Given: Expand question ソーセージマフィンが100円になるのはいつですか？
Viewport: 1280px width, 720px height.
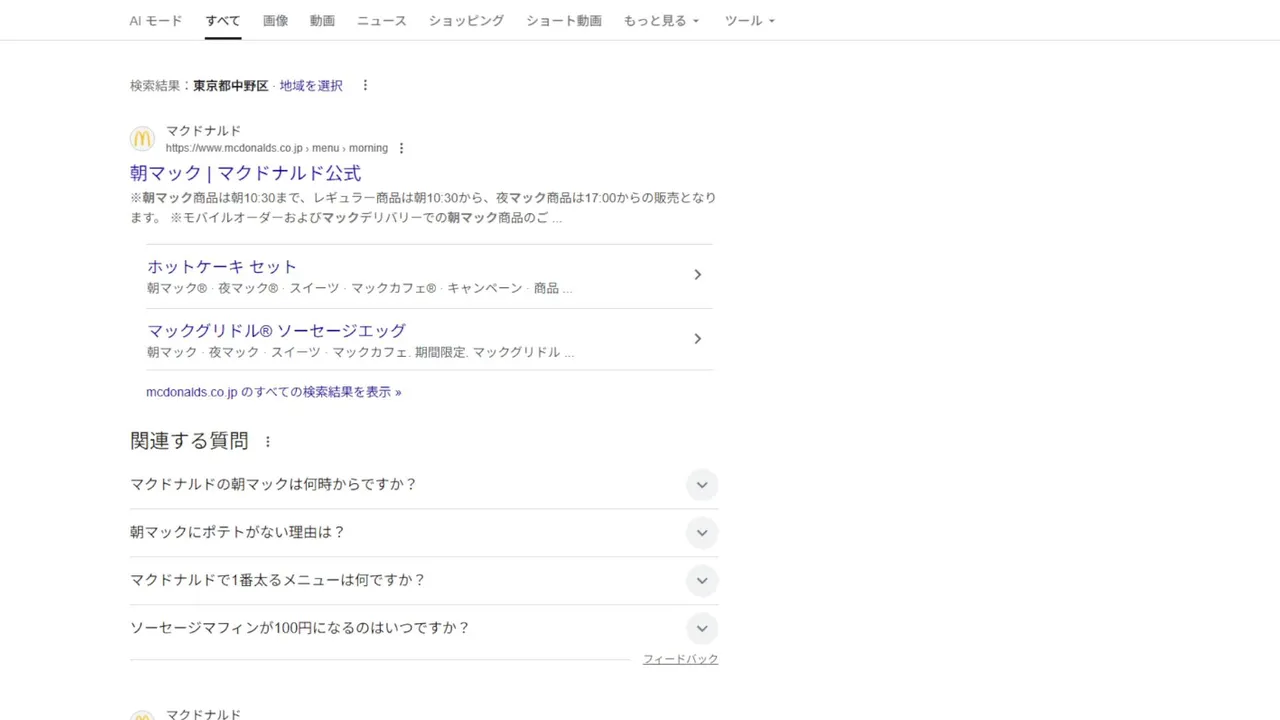Looking at the screenshot, I should pyautogui.click(x=424, y=629).
